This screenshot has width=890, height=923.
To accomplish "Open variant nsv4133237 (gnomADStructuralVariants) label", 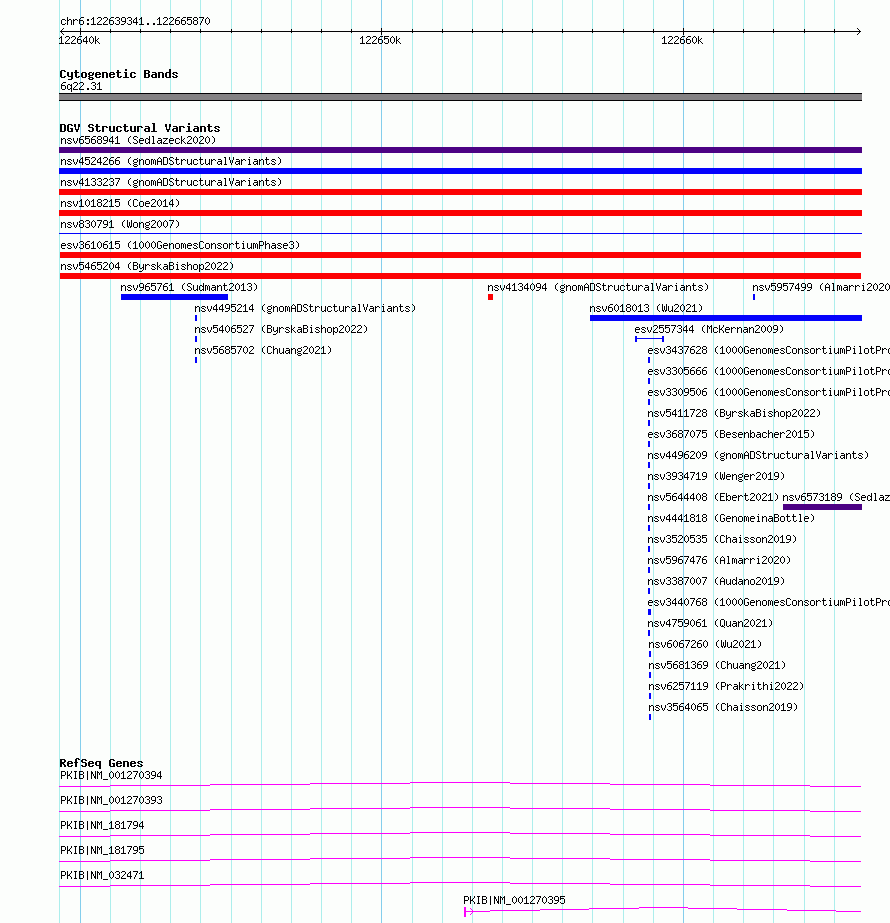I will [x=171, y=182].
